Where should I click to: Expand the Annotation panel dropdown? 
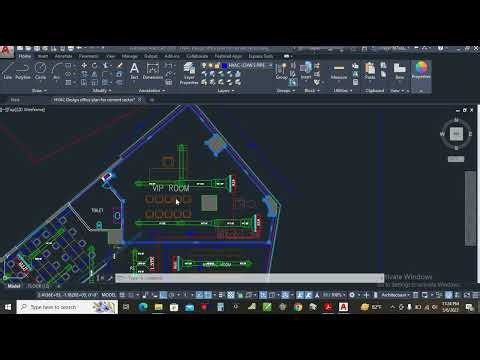(x=151, y=90)
